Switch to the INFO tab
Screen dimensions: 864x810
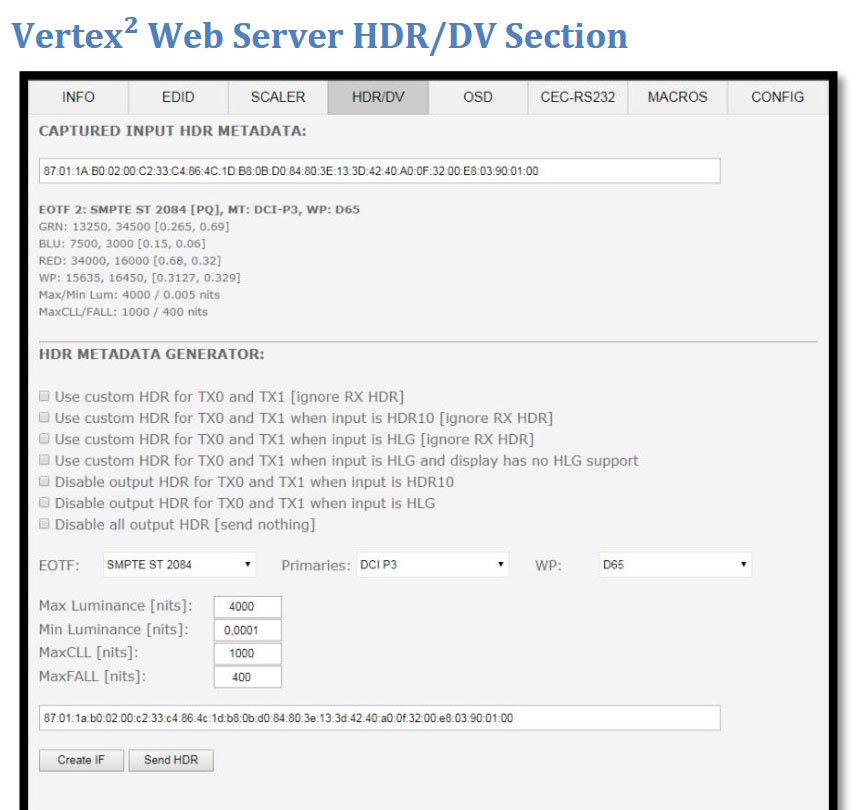coord(78,97)
